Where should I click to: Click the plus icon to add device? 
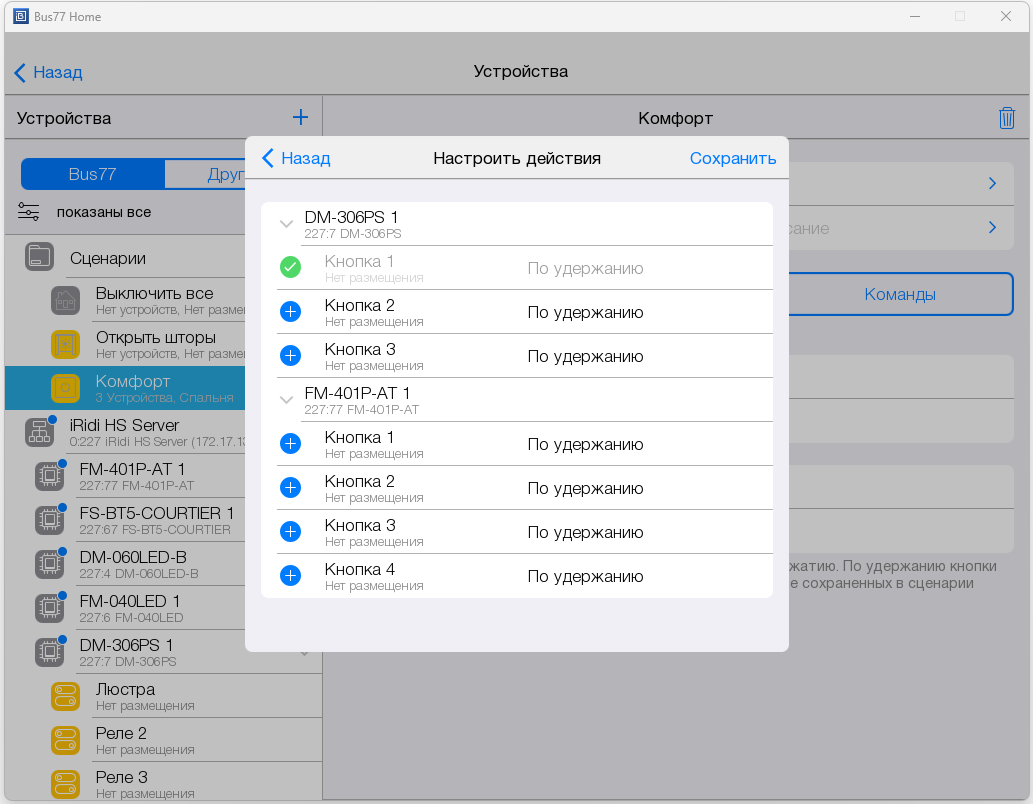(x=300, y=118)
